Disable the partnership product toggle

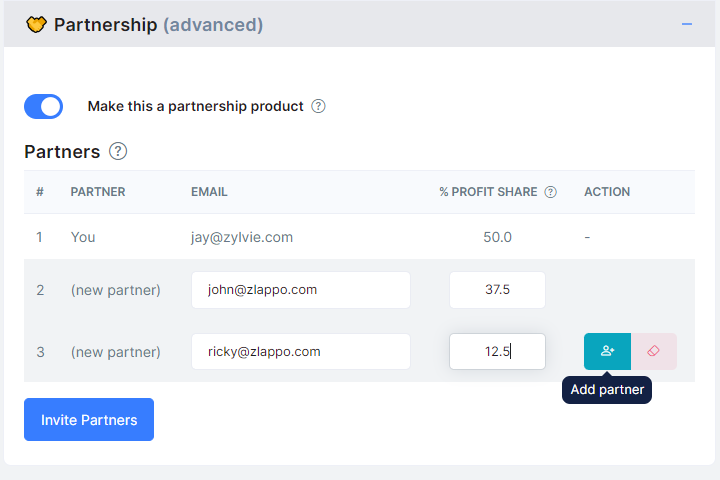click(44, 107)
